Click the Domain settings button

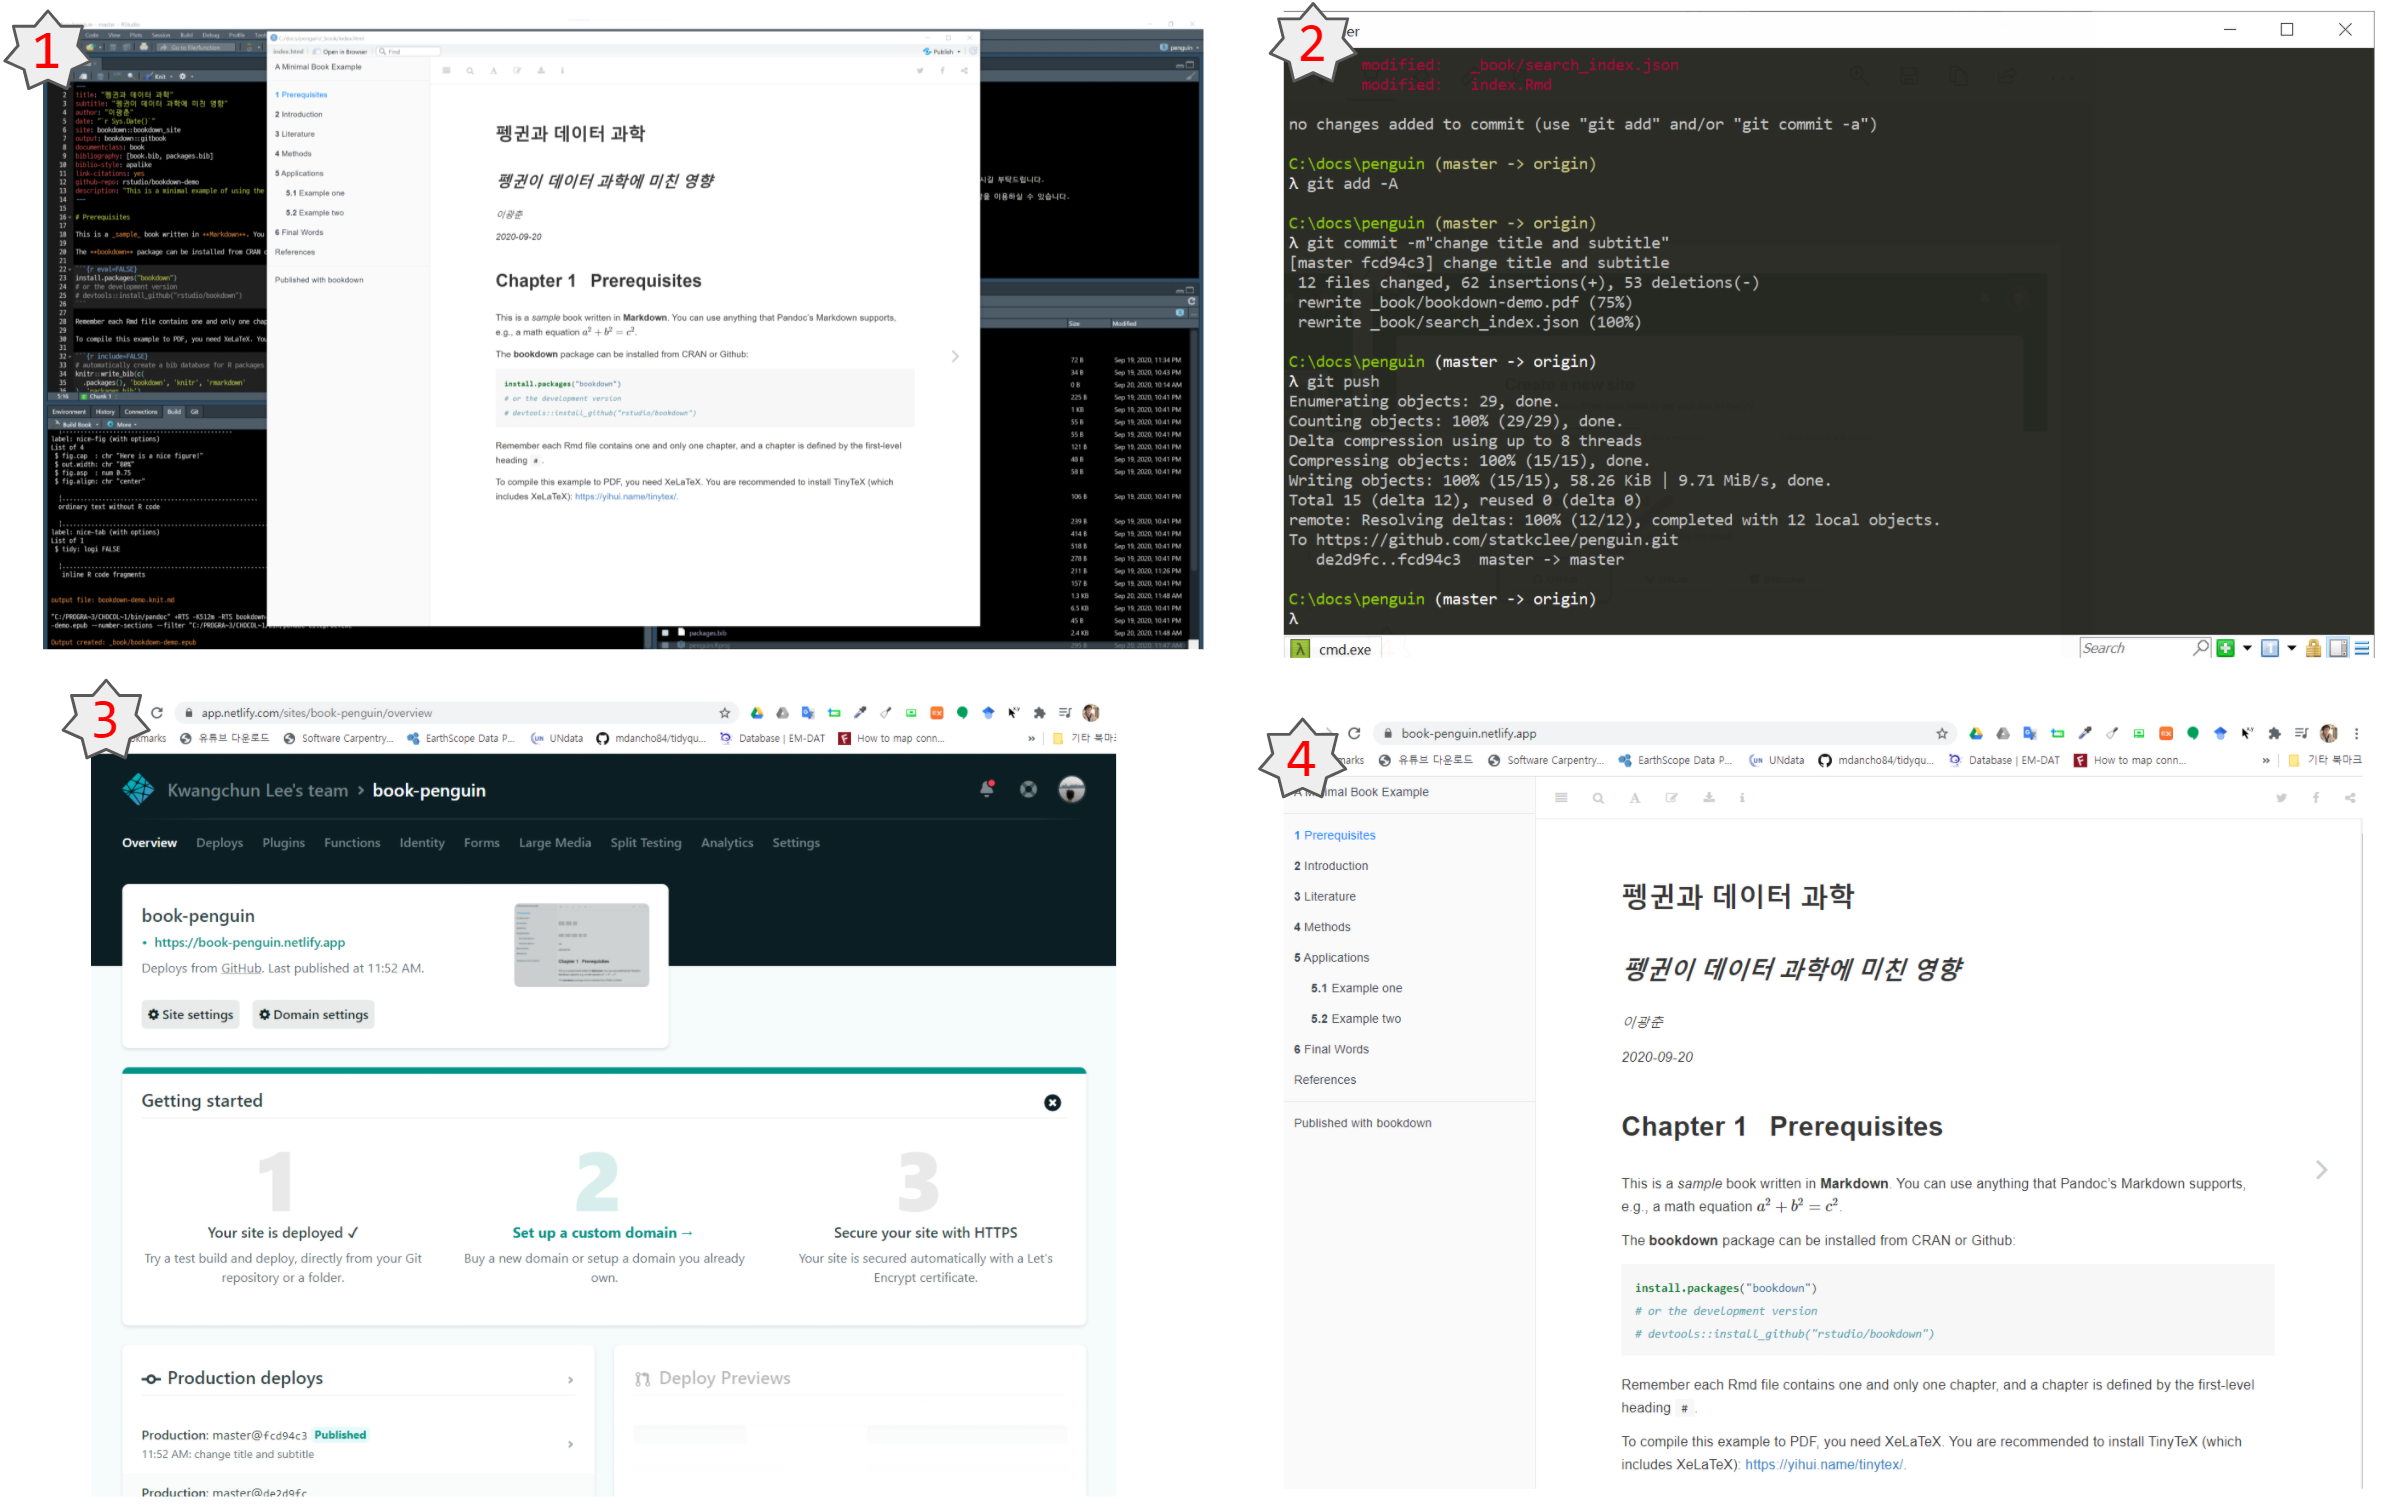[313, 1015]
